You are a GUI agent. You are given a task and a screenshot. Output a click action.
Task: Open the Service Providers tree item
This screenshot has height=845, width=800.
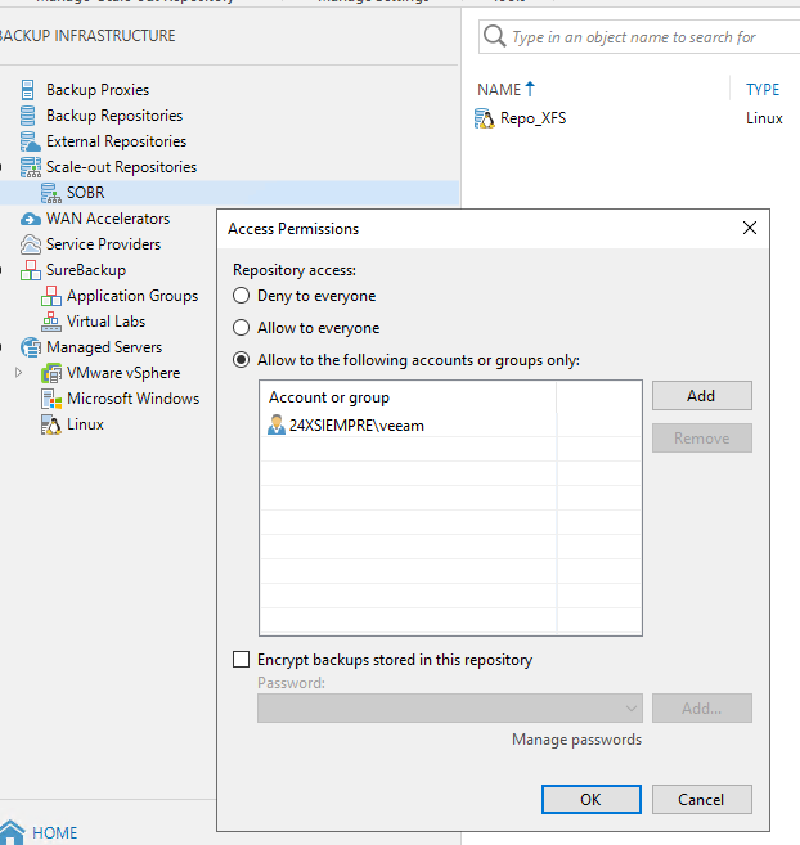[x=104, y=245]
